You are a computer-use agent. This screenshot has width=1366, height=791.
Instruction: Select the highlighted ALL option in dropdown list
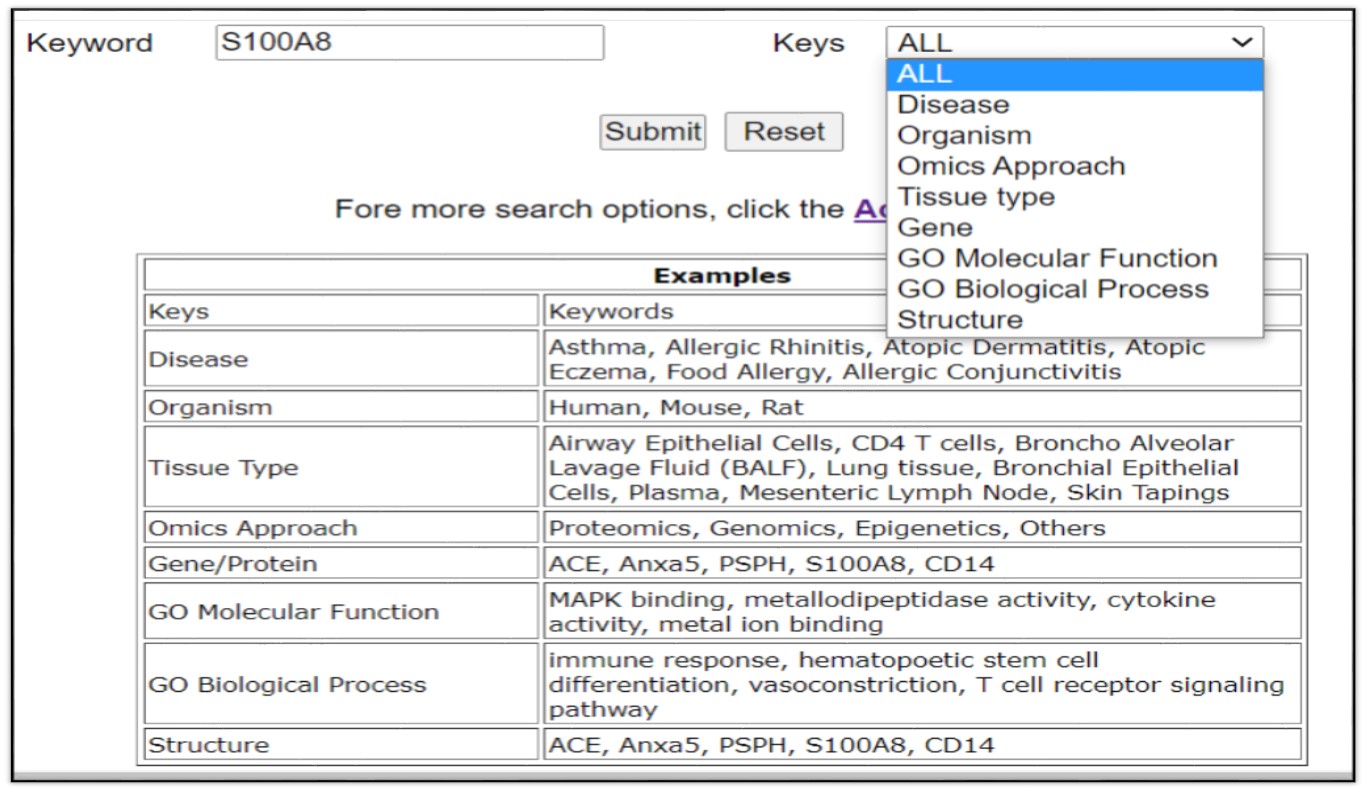pos(1074,74)
